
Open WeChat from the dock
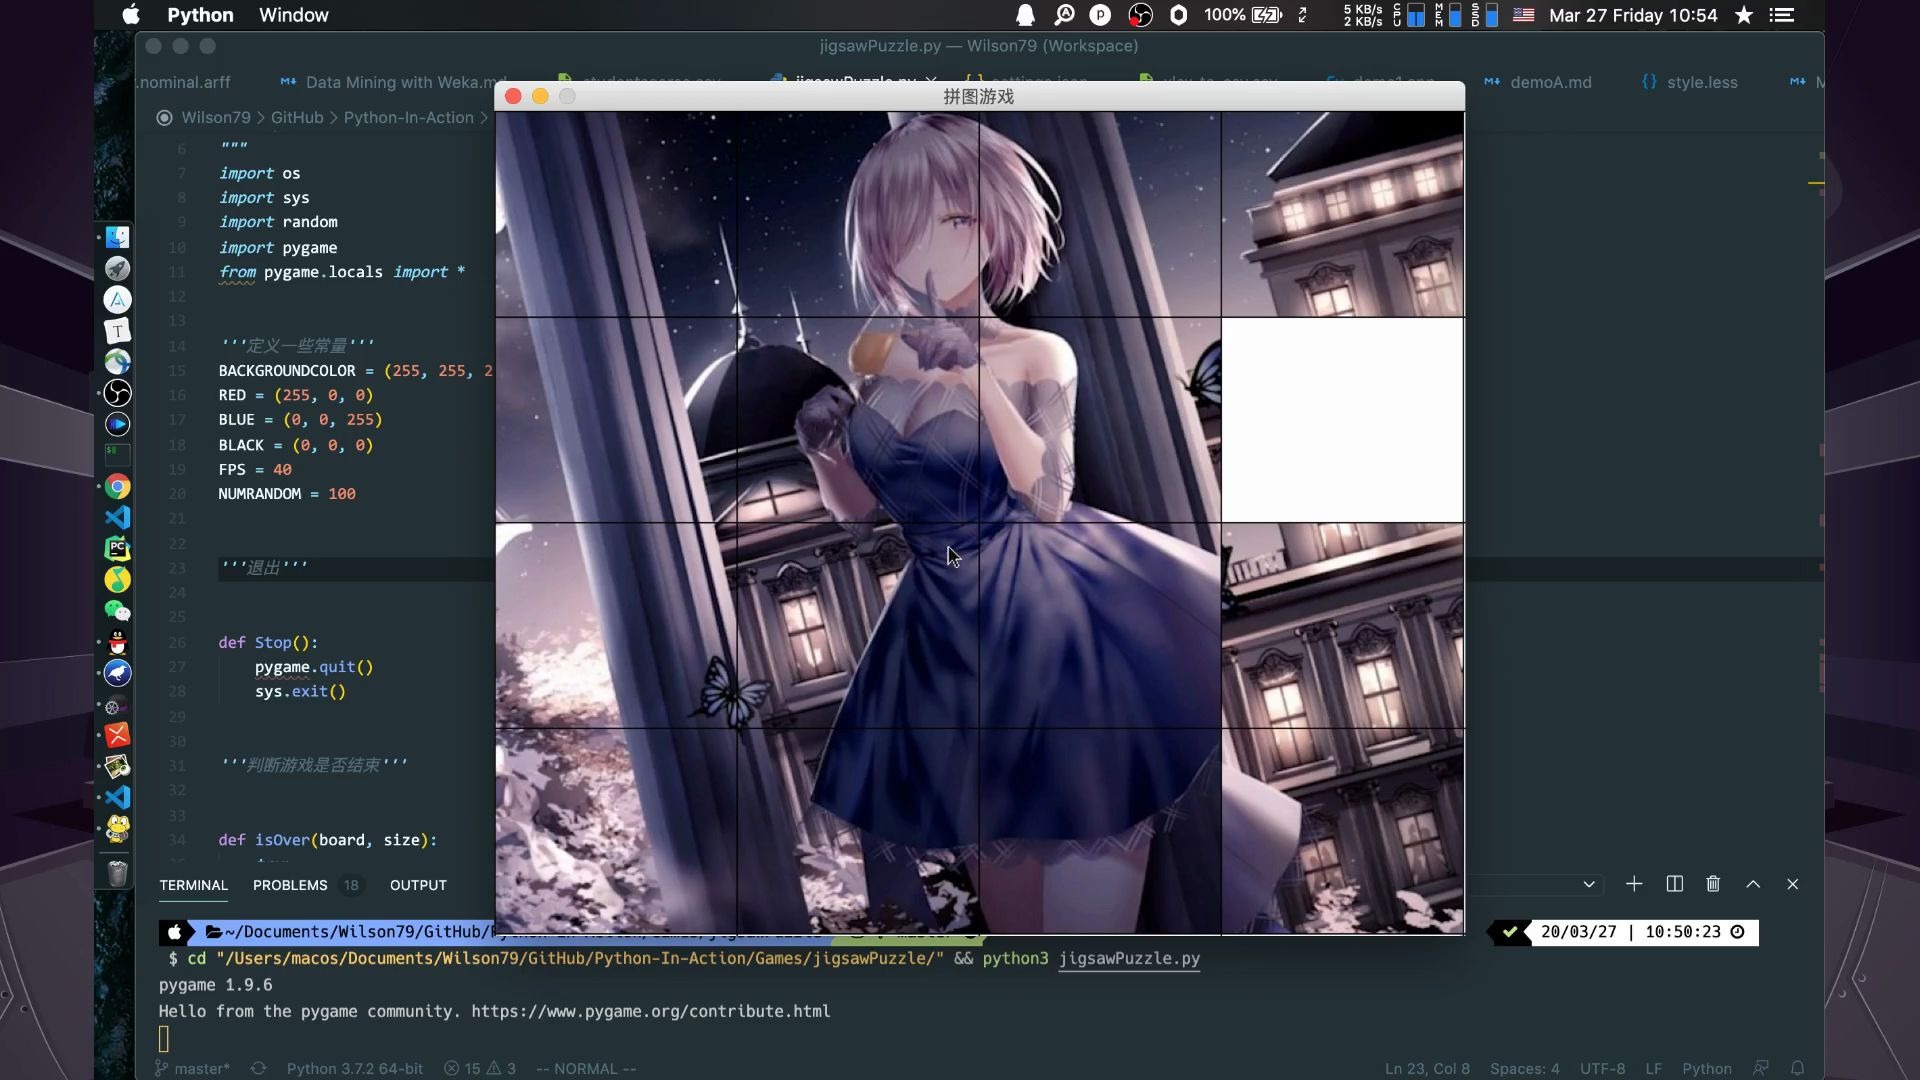click(x=118, y=611)
